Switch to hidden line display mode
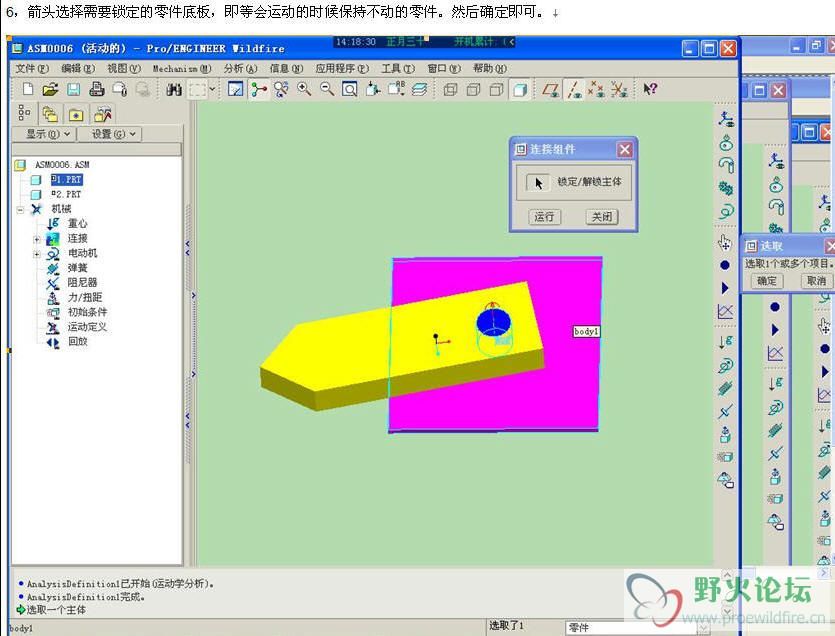Screen dimensions: 835x636 pyautogui.click(x=473, y=89)
